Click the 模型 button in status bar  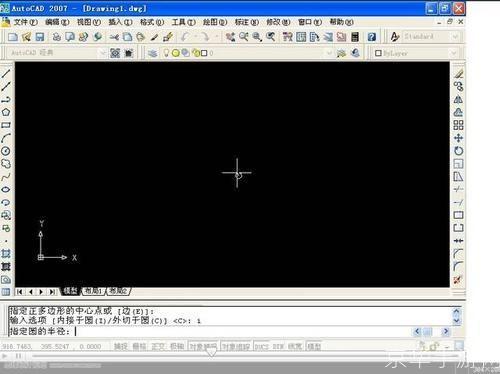pos(314,347)
